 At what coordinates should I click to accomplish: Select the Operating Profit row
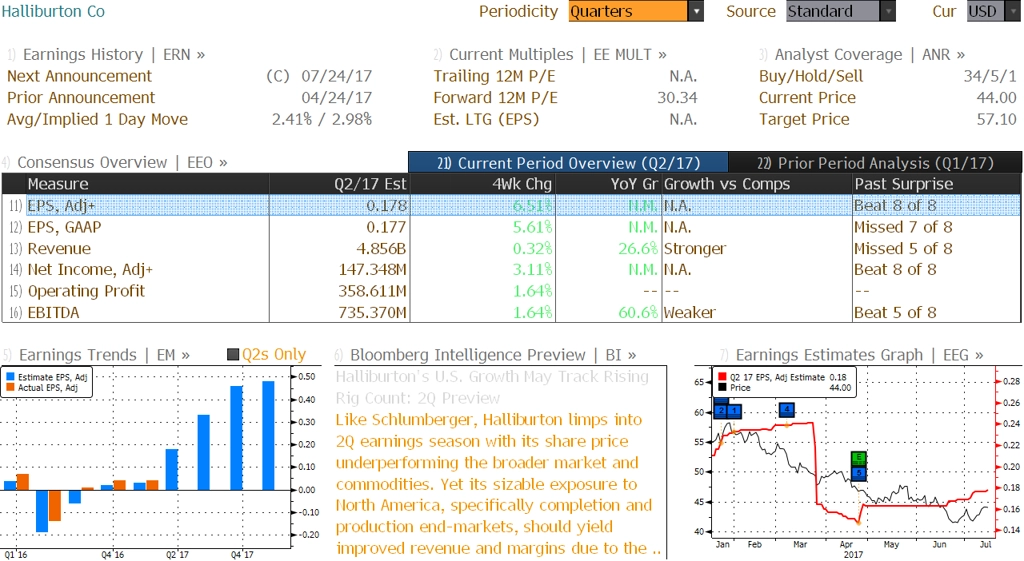pyautogui.click(x=511, y=291)
